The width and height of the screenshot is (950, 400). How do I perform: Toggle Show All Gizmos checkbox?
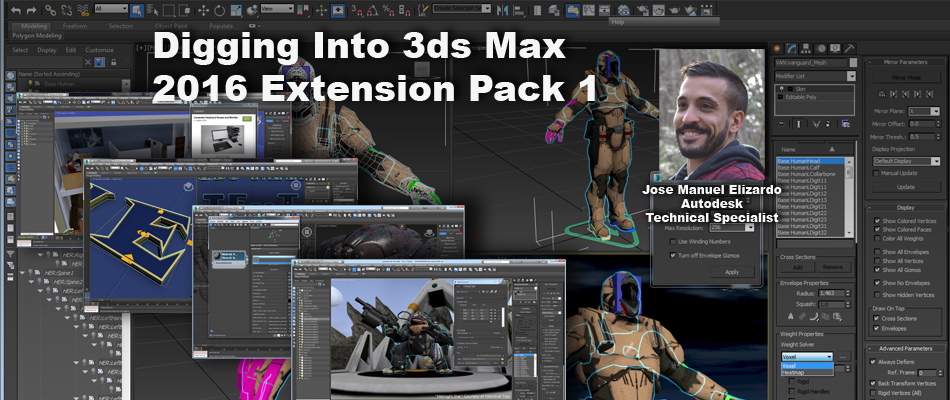click(877, 270)
